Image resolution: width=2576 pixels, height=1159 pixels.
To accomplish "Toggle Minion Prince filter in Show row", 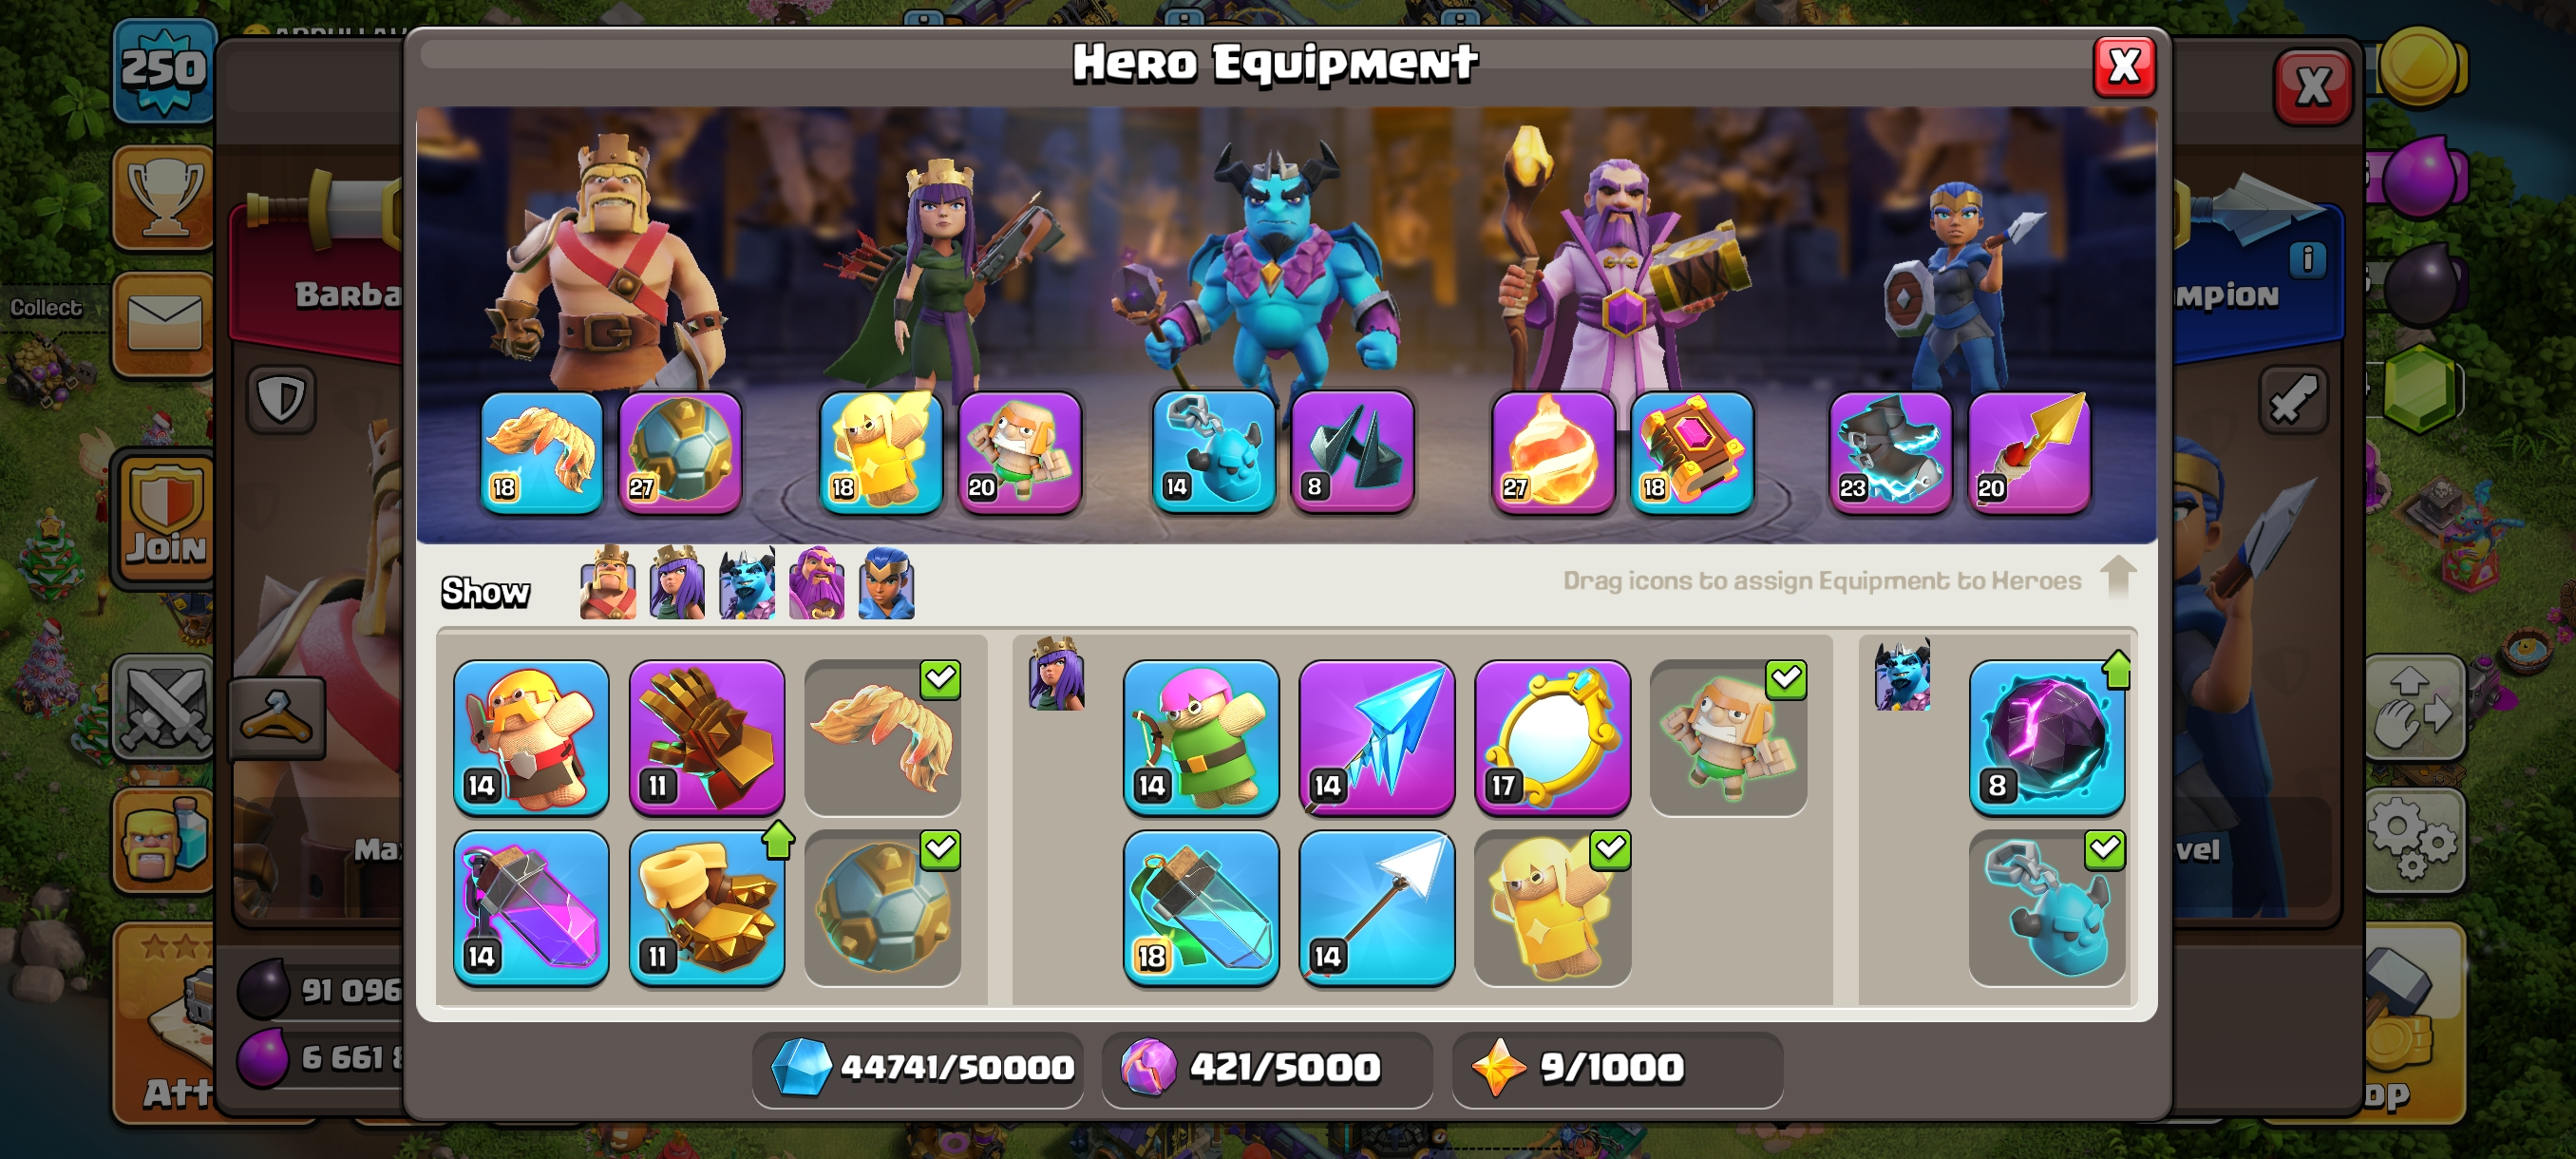I will click(x=747, y=584).
